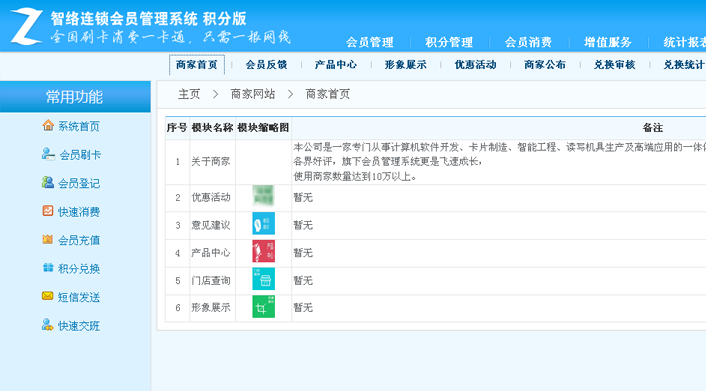
Task: Click the gift icon beside 积分兑换
Action: (48, 268)
